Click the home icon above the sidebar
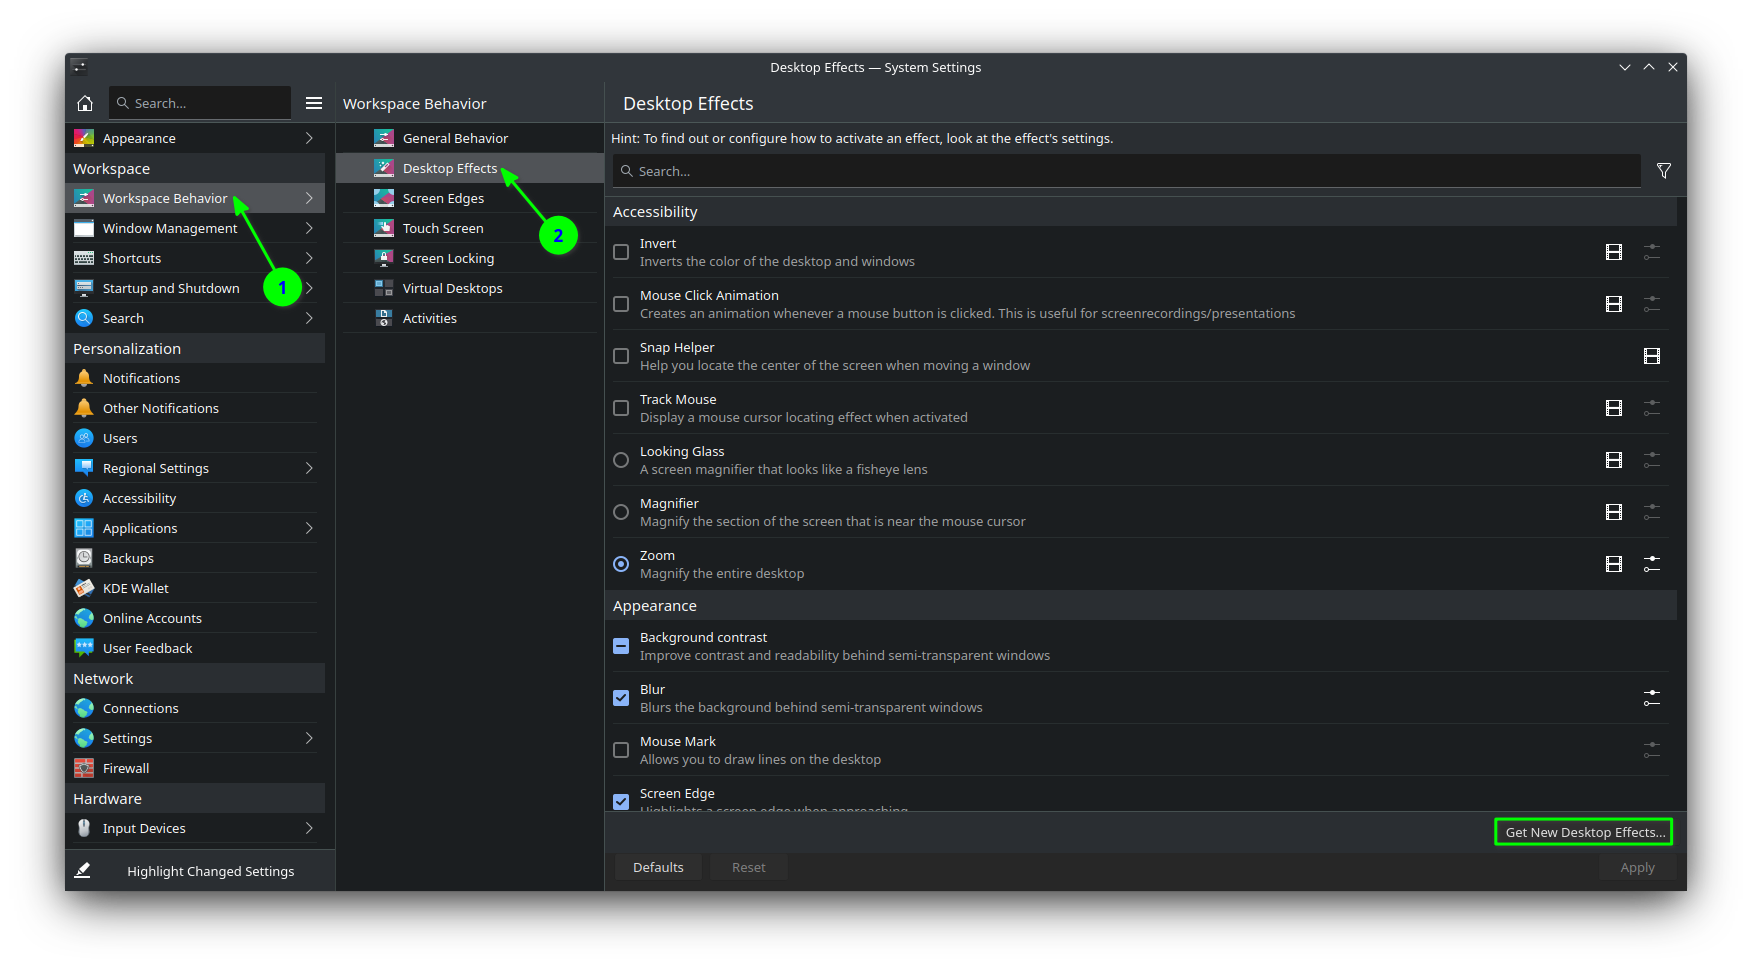This screenshot has width=1752, height=968. (85, 102)
